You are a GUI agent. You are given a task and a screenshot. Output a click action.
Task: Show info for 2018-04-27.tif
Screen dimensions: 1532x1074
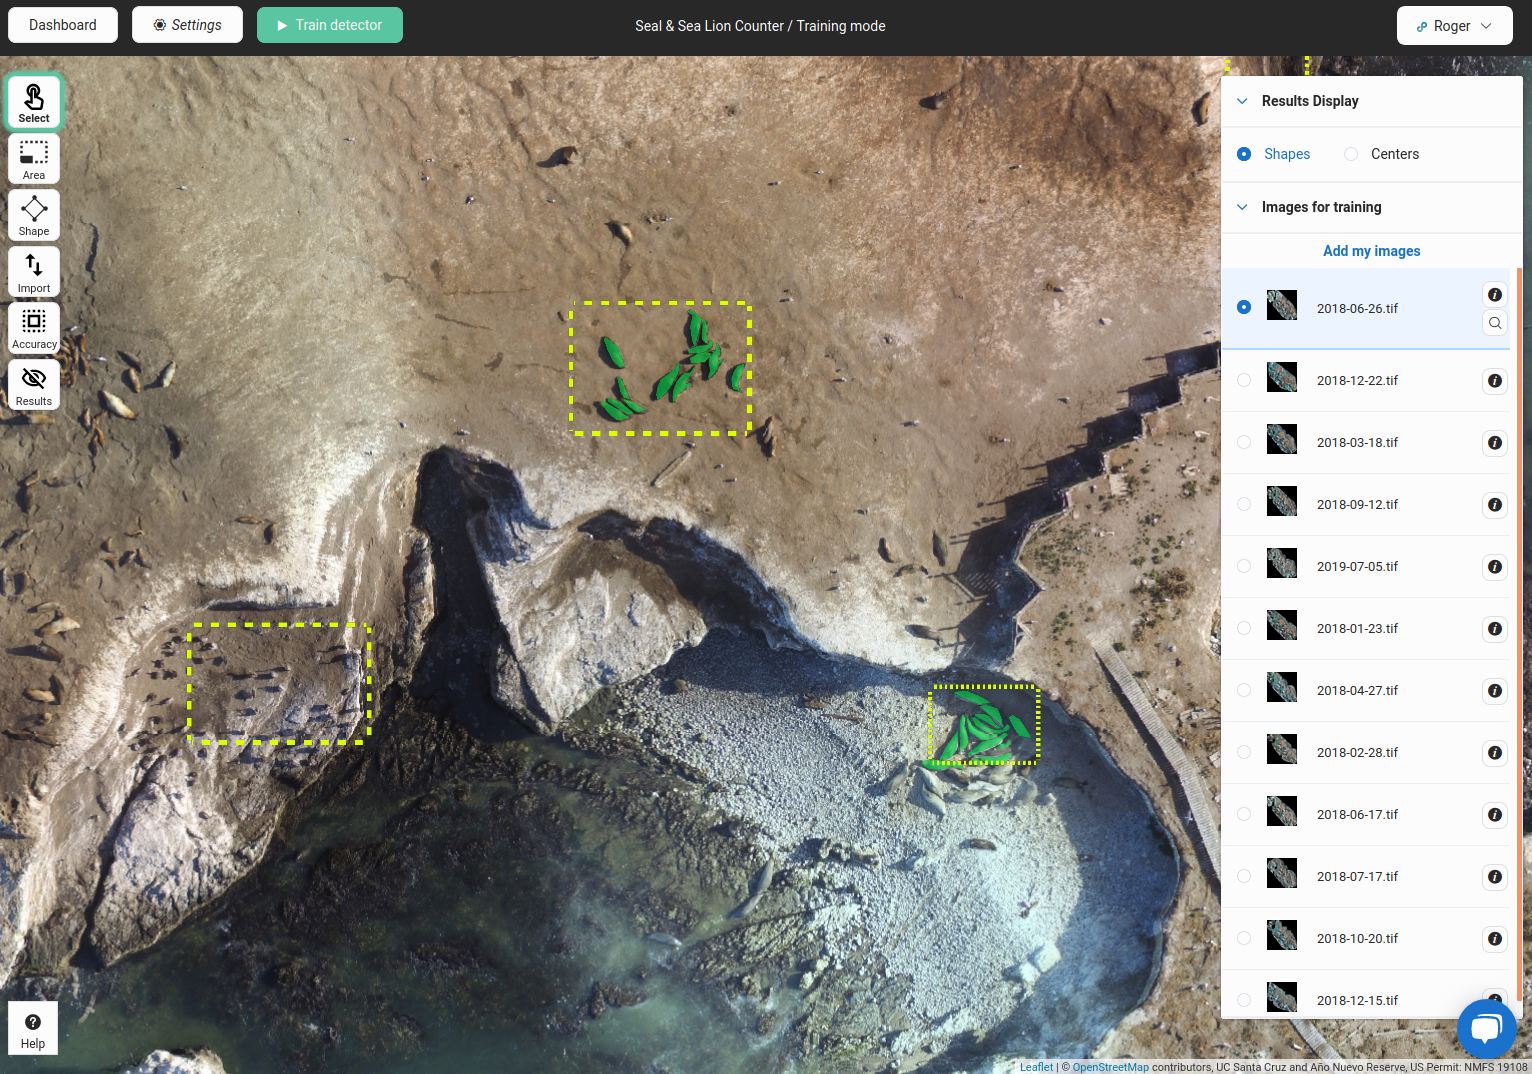point(1495,691)
